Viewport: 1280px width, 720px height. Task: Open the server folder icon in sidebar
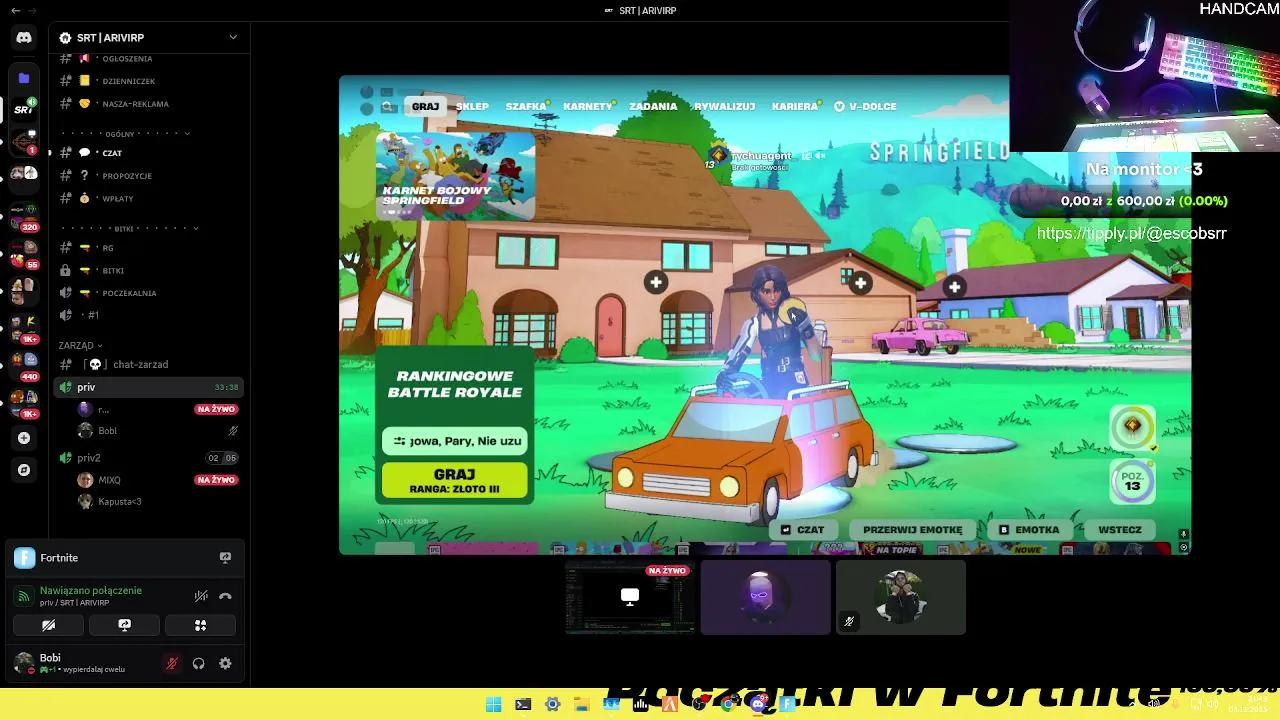(24, 78)
